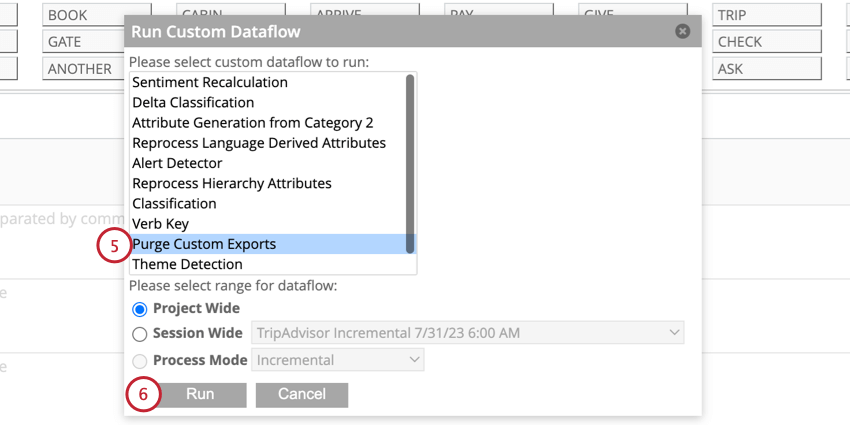Select the Process Mode radio button

[140, 360]
